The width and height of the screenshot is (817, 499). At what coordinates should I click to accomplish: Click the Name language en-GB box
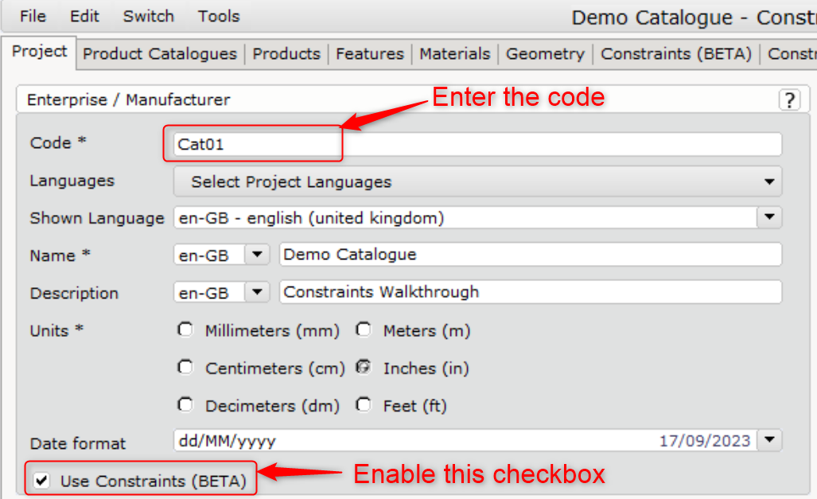pyautogui.click(x=209, y=255)
